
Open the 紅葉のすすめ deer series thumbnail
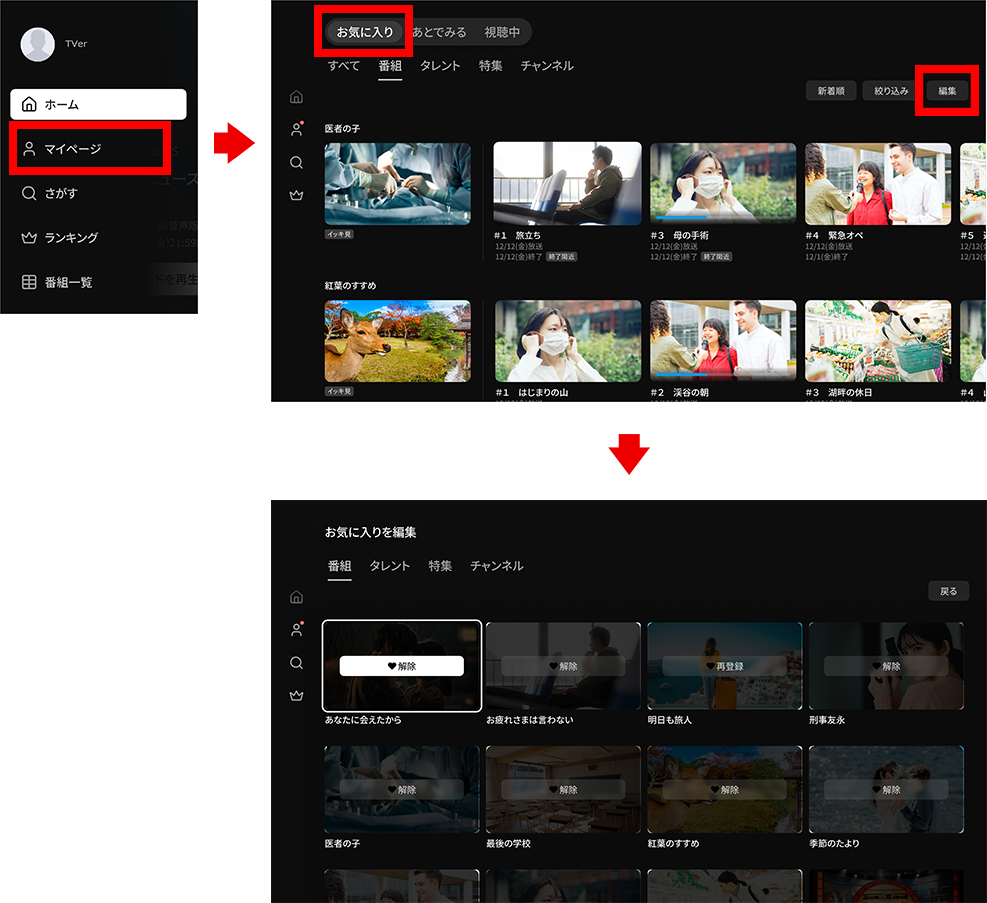pos(397,341)
